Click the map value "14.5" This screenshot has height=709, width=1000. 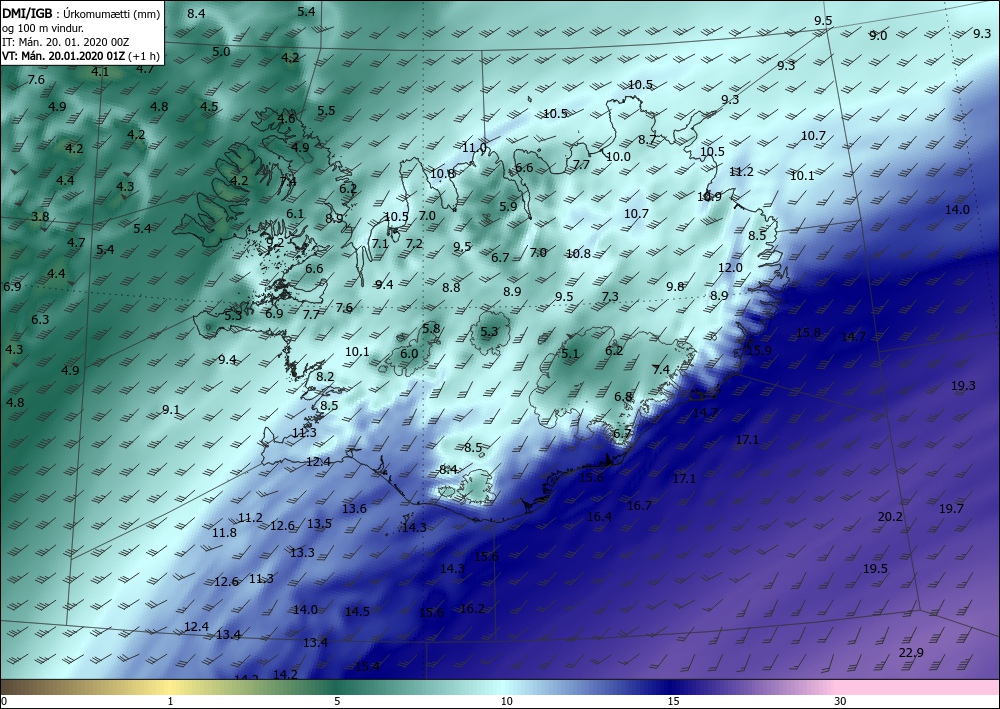(x=357, y=611)
